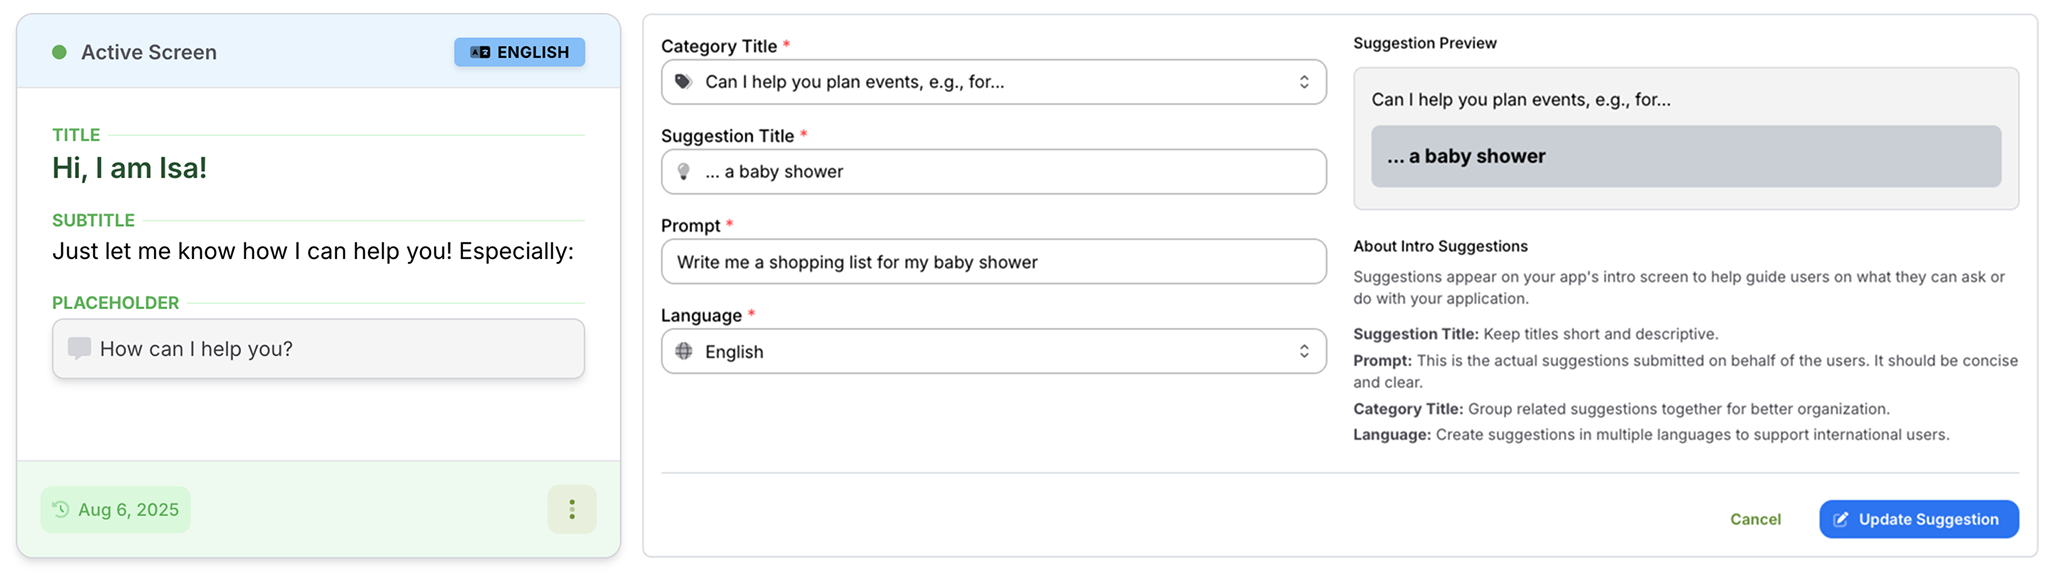Viewport: 2053px width, 573px height.
Task: Click the 'How can I help you?' placeholder box
Action: [x=318, y=348]
